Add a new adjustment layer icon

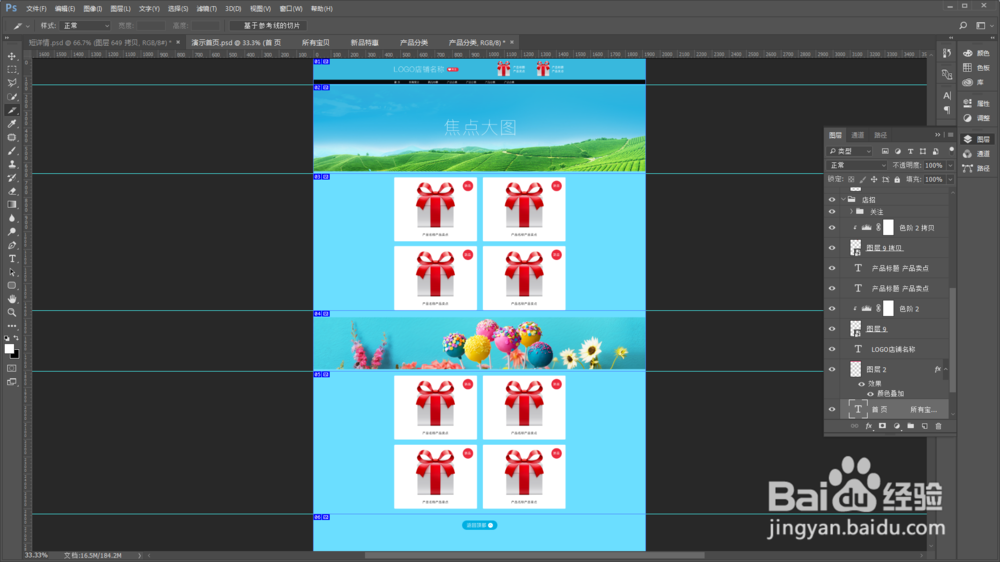pyautogui.click(x=897, y=426)
